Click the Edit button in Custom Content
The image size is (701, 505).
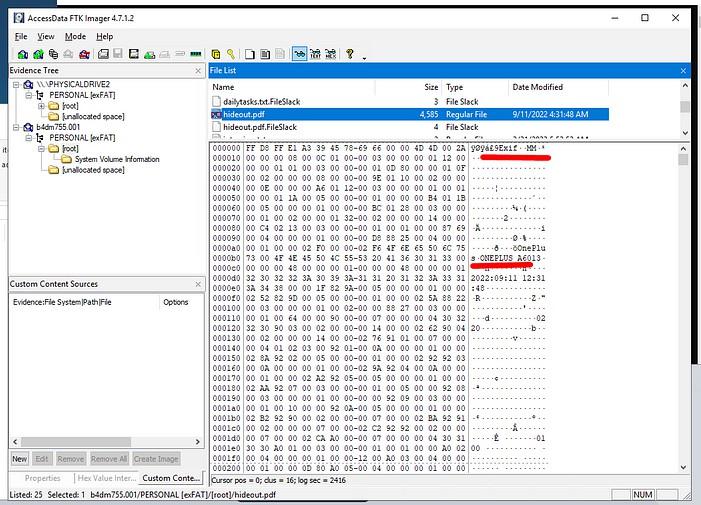42,459
